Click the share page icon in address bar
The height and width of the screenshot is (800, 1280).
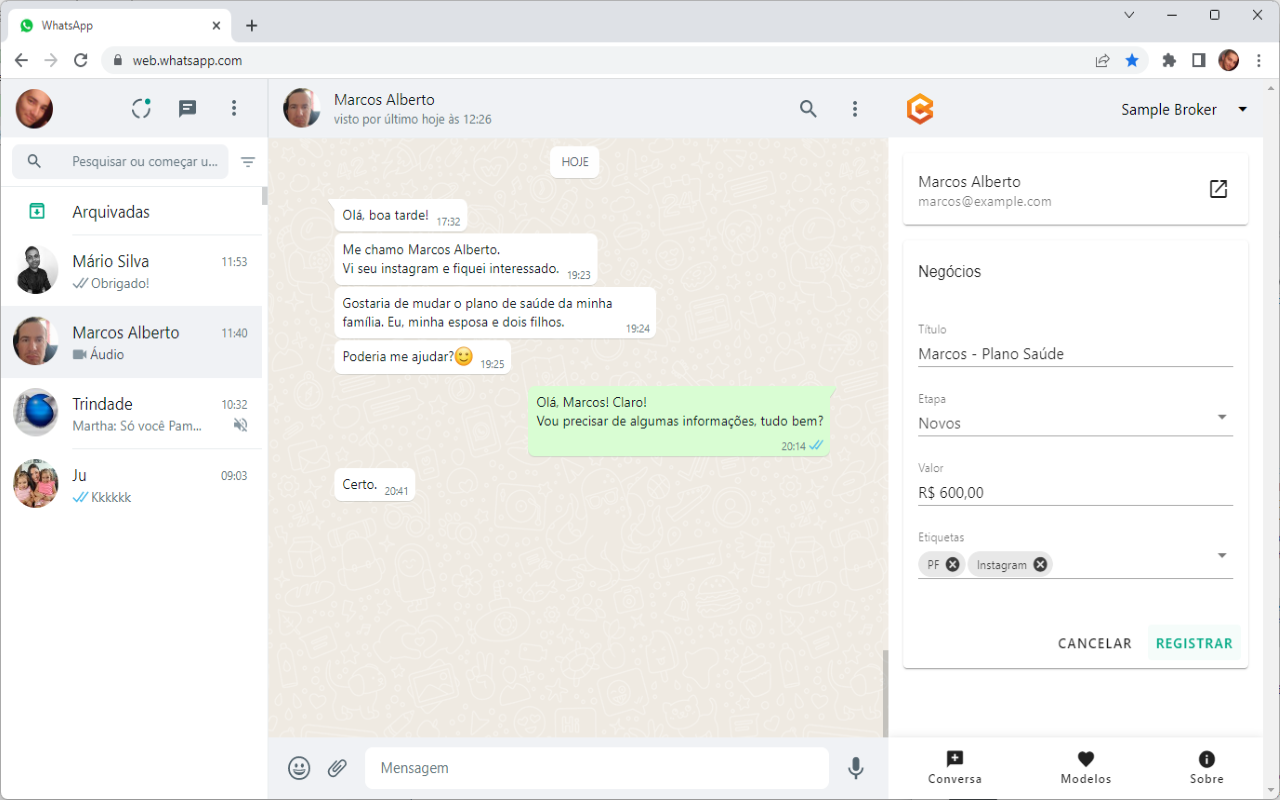[x=1102, y=60]
